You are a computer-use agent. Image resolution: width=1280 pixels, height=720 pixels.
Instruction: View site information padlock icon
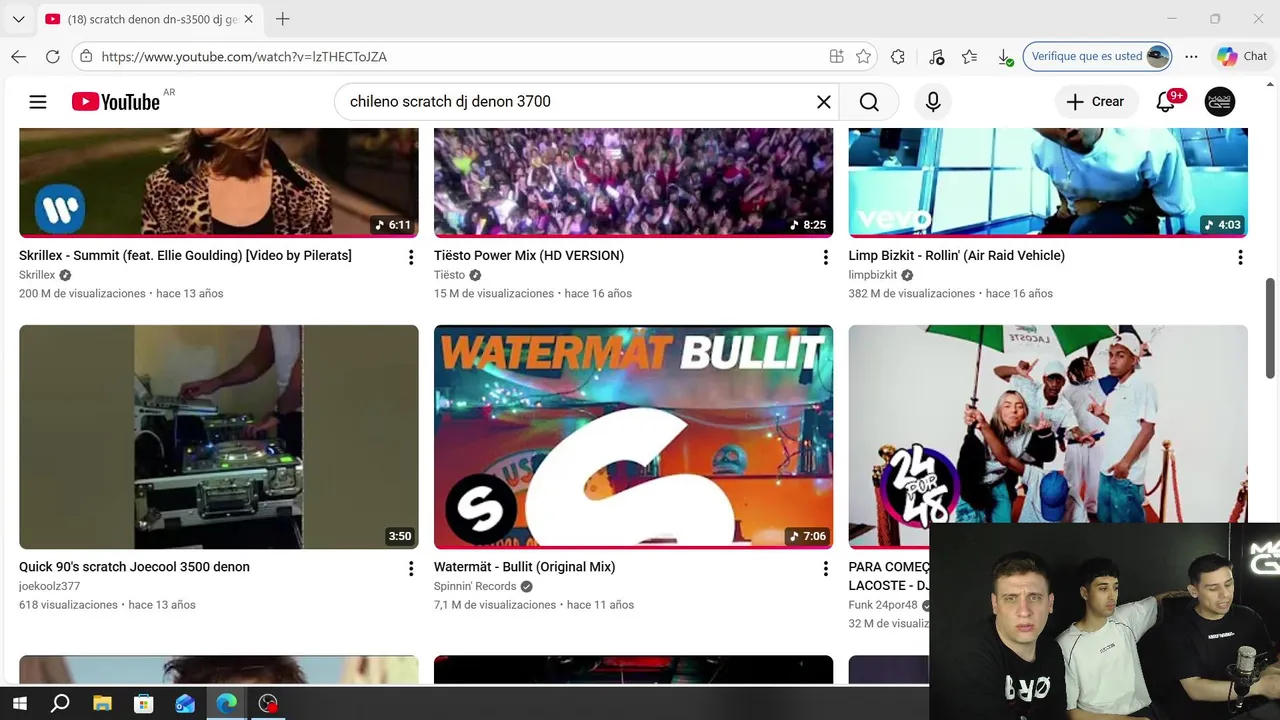tap(86, 56)
